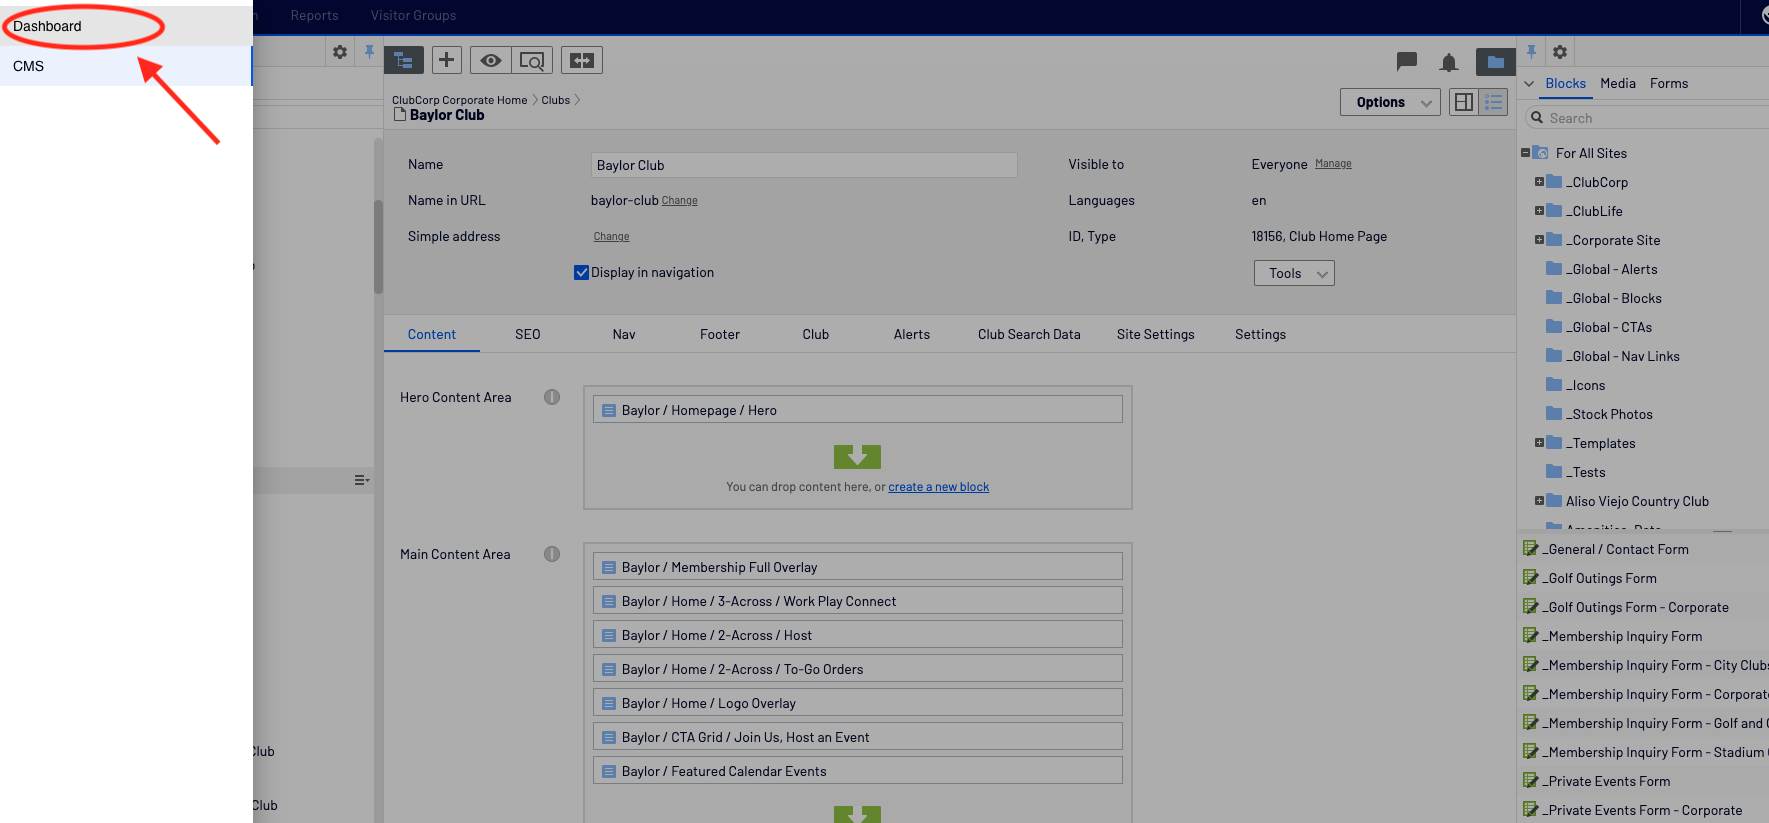Open the preview magnifier icon
1769x823 pixels.
532,60
